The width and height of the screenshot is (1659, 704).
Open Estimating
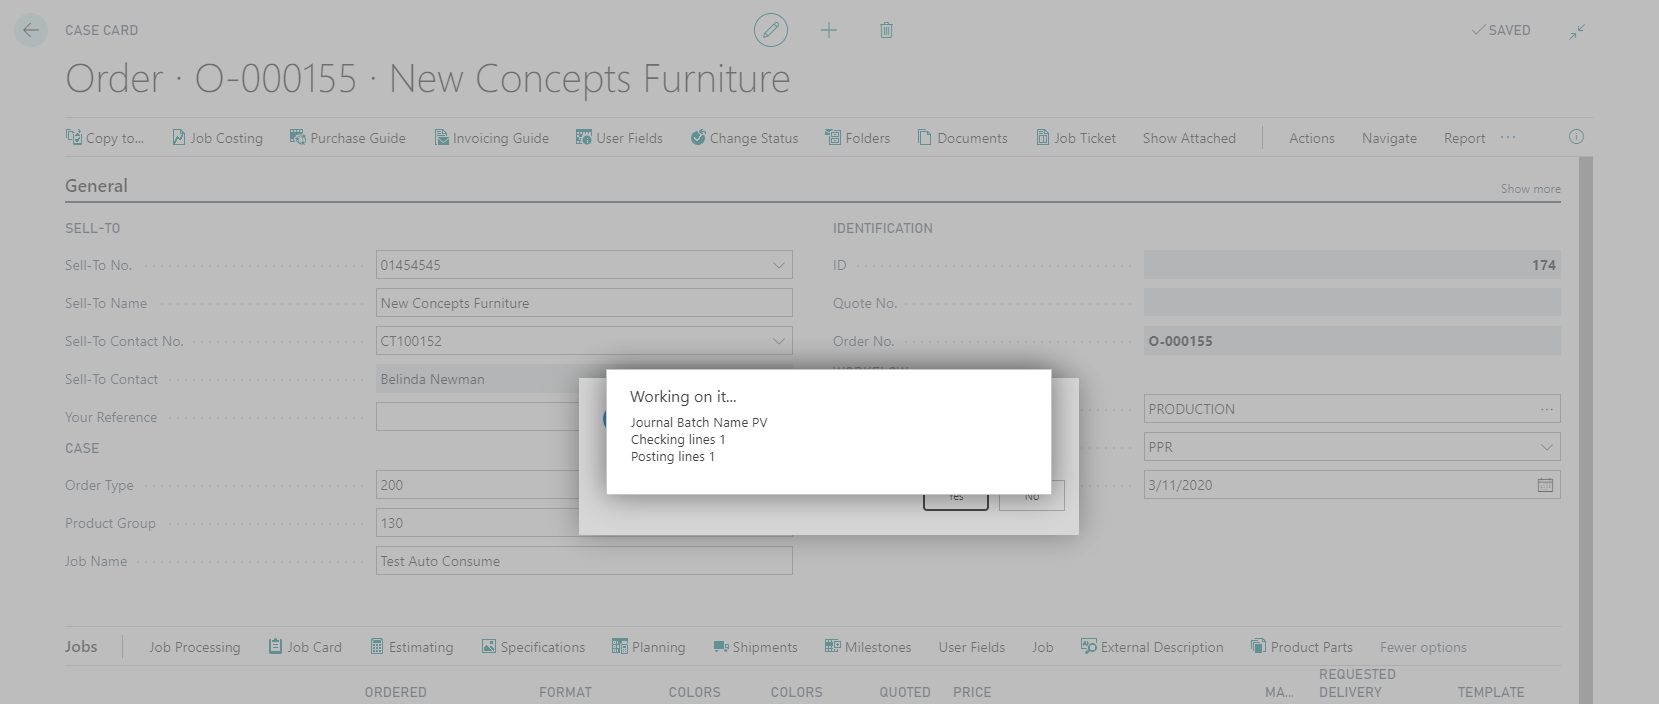[411, 647]
